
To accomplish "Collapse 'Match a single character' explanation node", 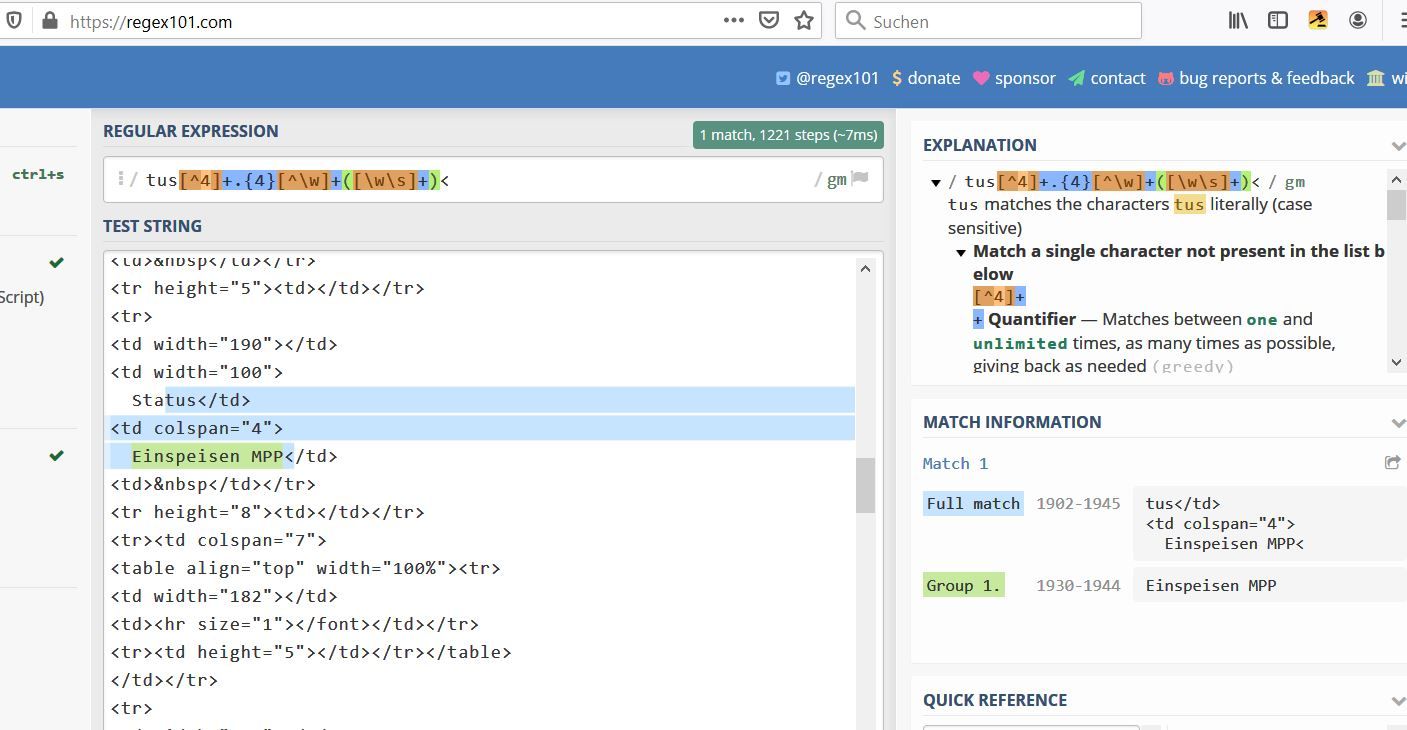I will (x=960, y=252).
